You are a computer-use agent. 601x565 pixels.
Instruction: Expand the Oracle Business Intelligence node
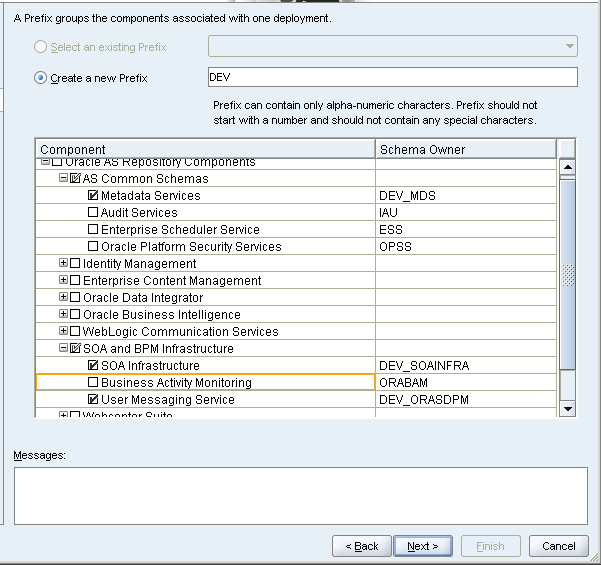(63, 315)
